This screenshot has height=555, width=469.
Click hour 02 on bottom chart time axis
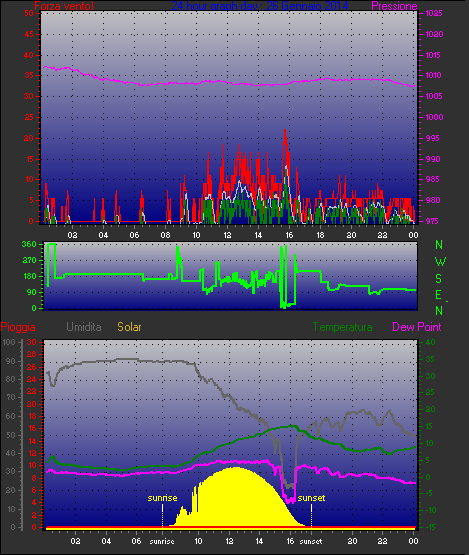75,541
